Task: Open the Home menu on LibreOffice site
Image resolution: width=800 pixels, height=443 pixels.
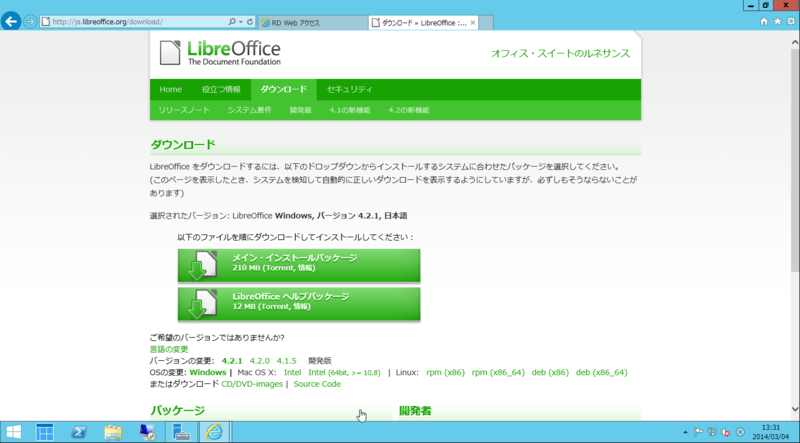Action: click(x=170, y=89)
